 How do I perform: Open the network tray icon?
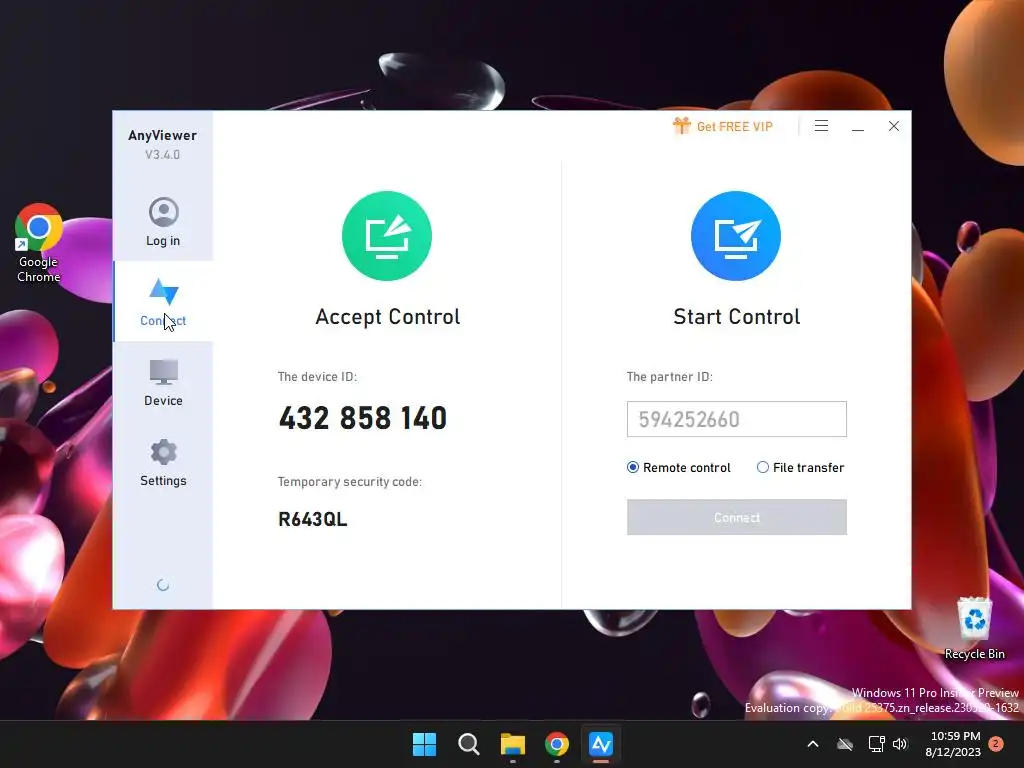(876, 744)
